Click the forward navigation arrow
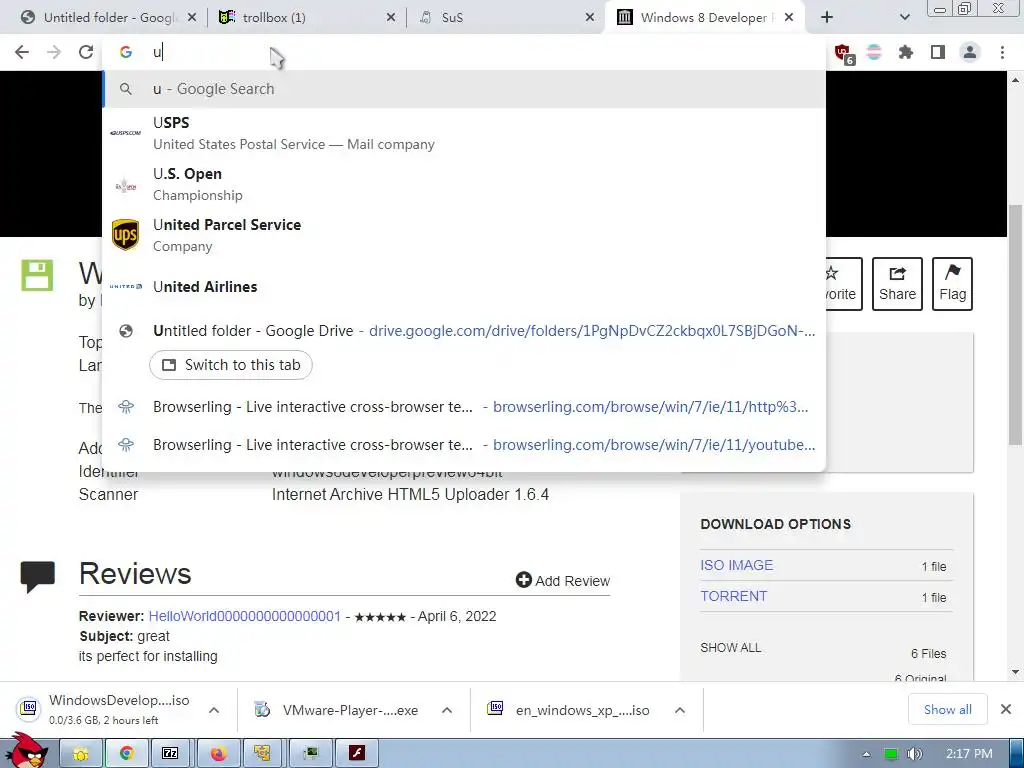The width and height of the screenshot is (1024, 768). point(54,52)
